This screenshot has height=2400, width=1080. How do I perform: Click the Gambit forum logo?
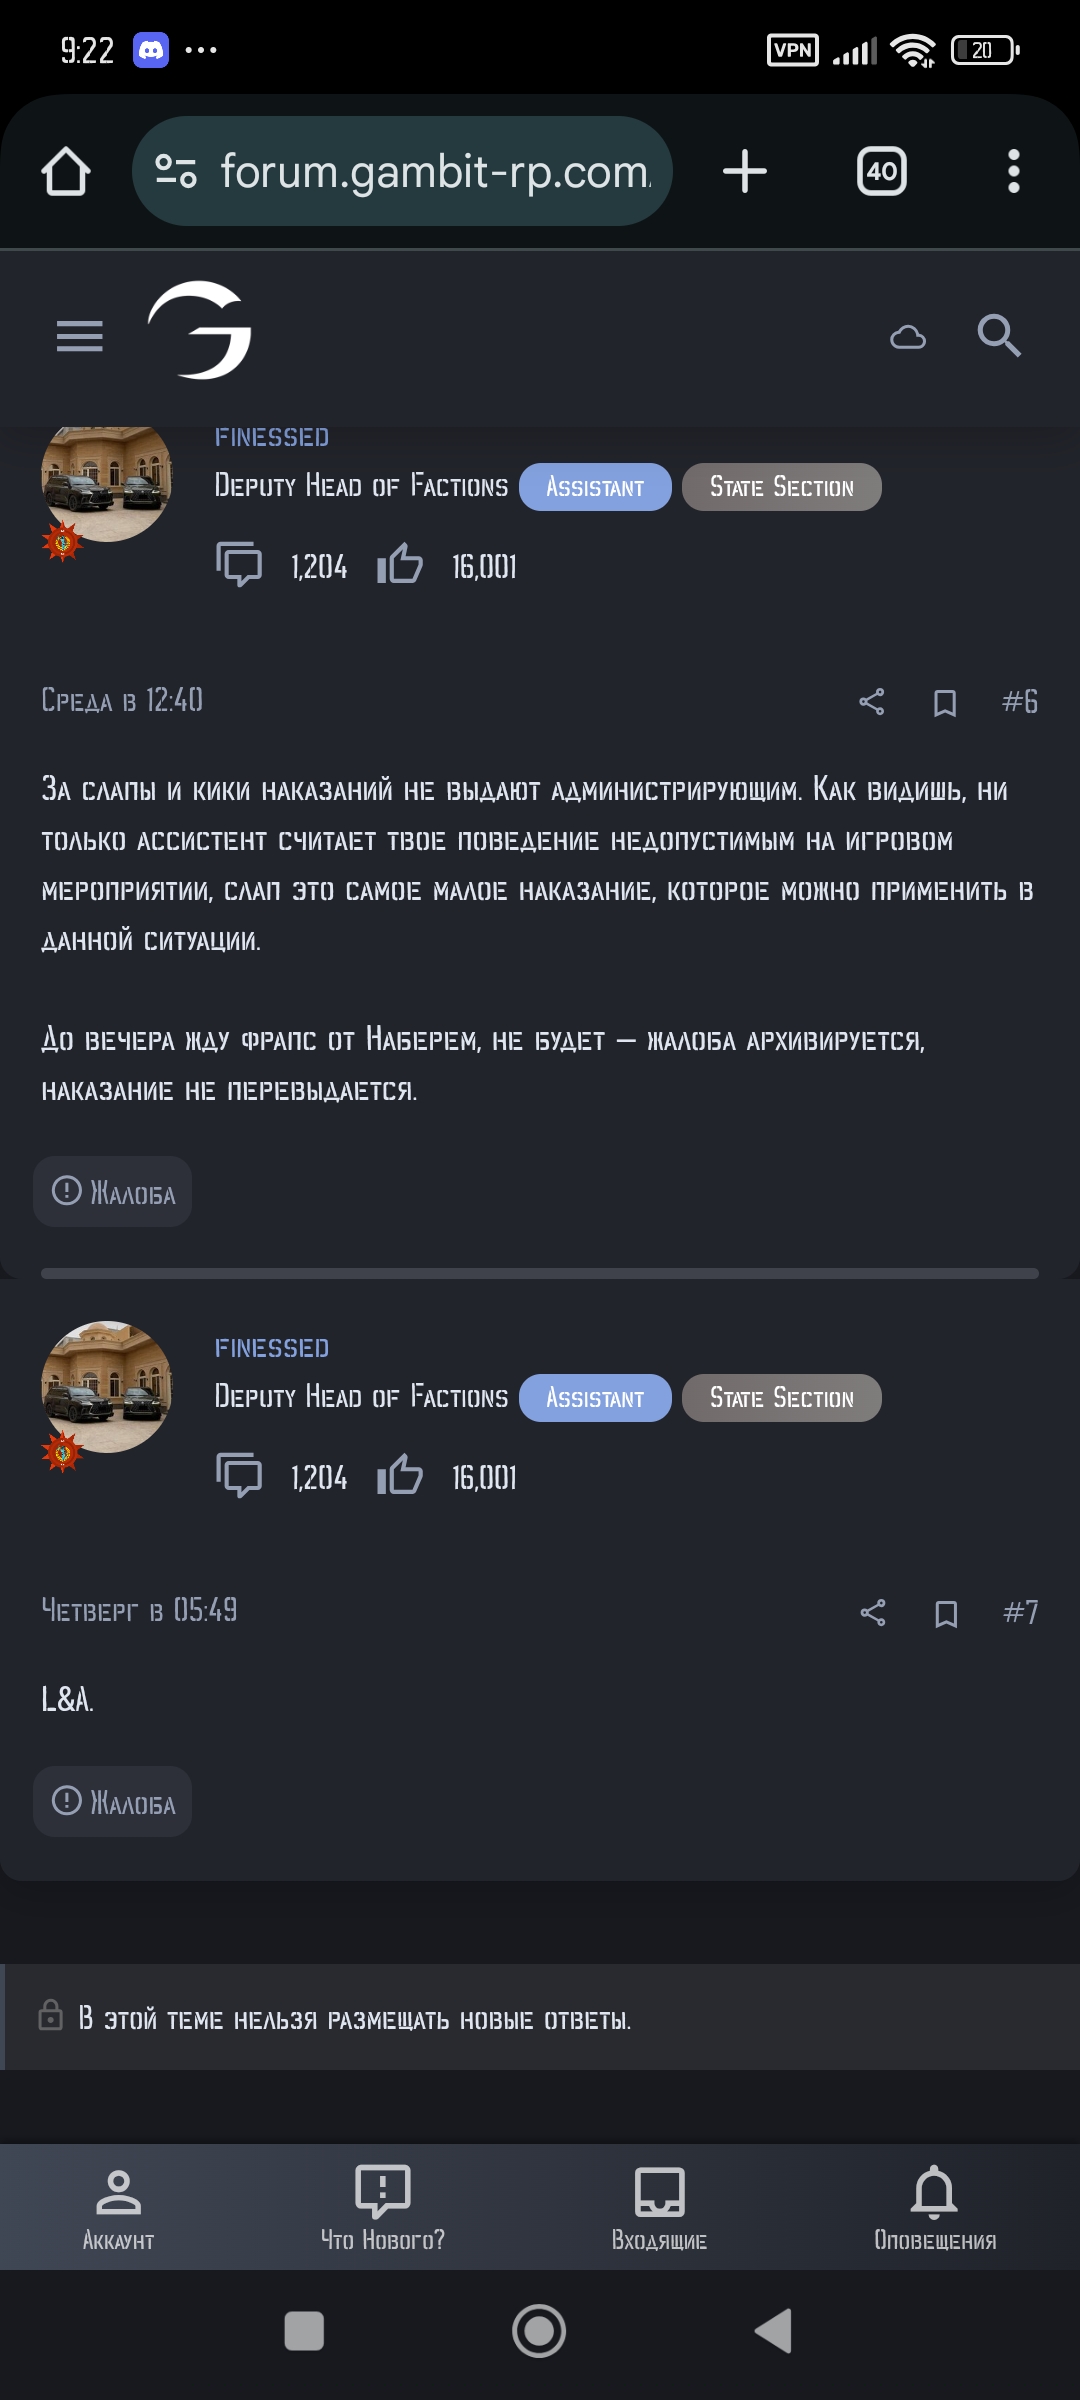click(x=200, y=331)
